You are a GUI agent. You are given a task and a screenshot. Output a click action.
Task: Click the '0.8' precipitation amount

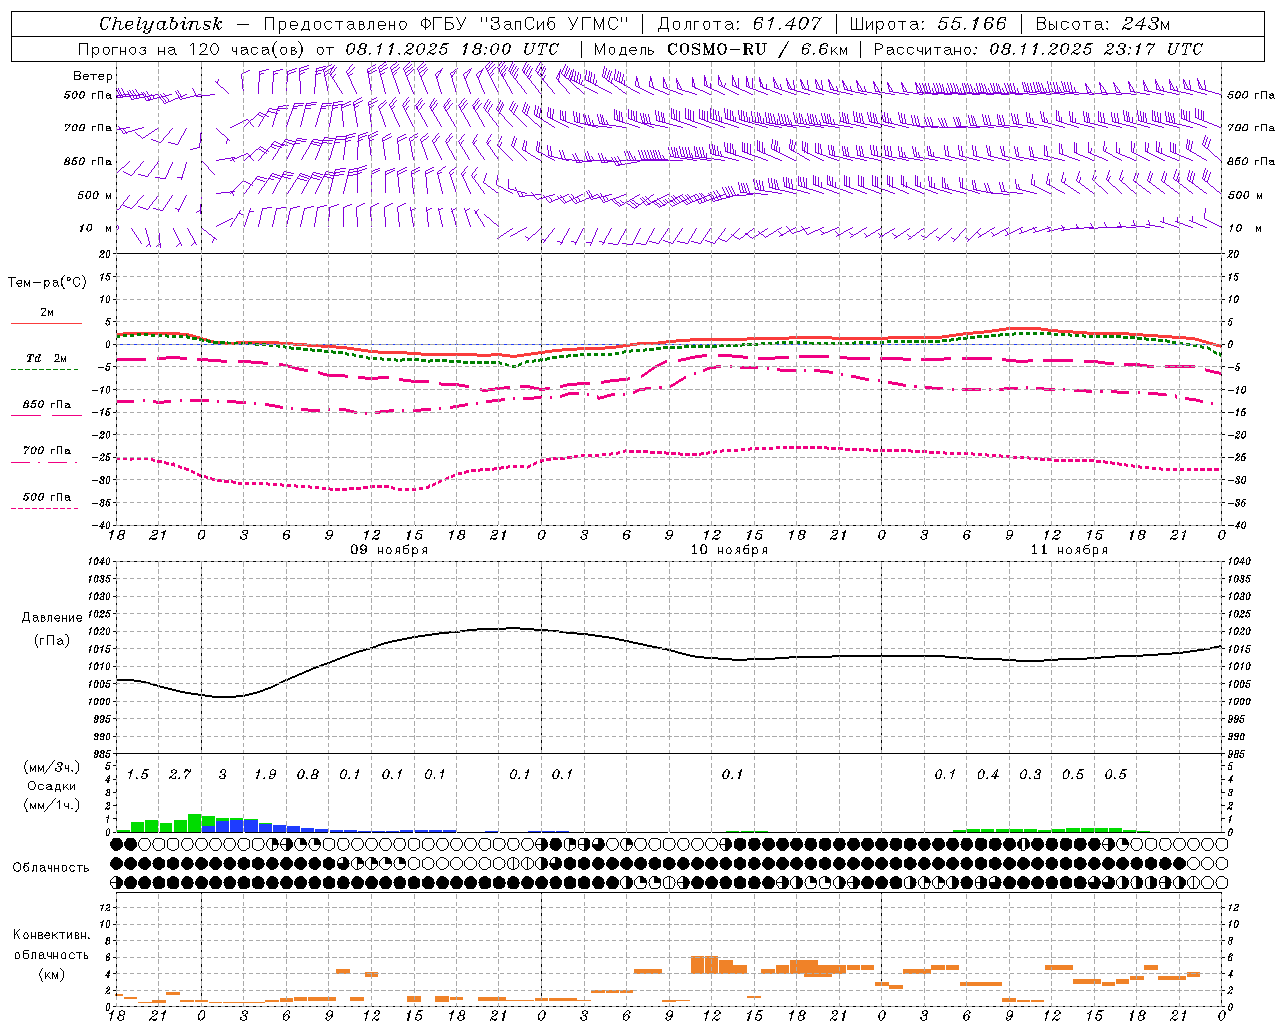click(x=308, y=775)
